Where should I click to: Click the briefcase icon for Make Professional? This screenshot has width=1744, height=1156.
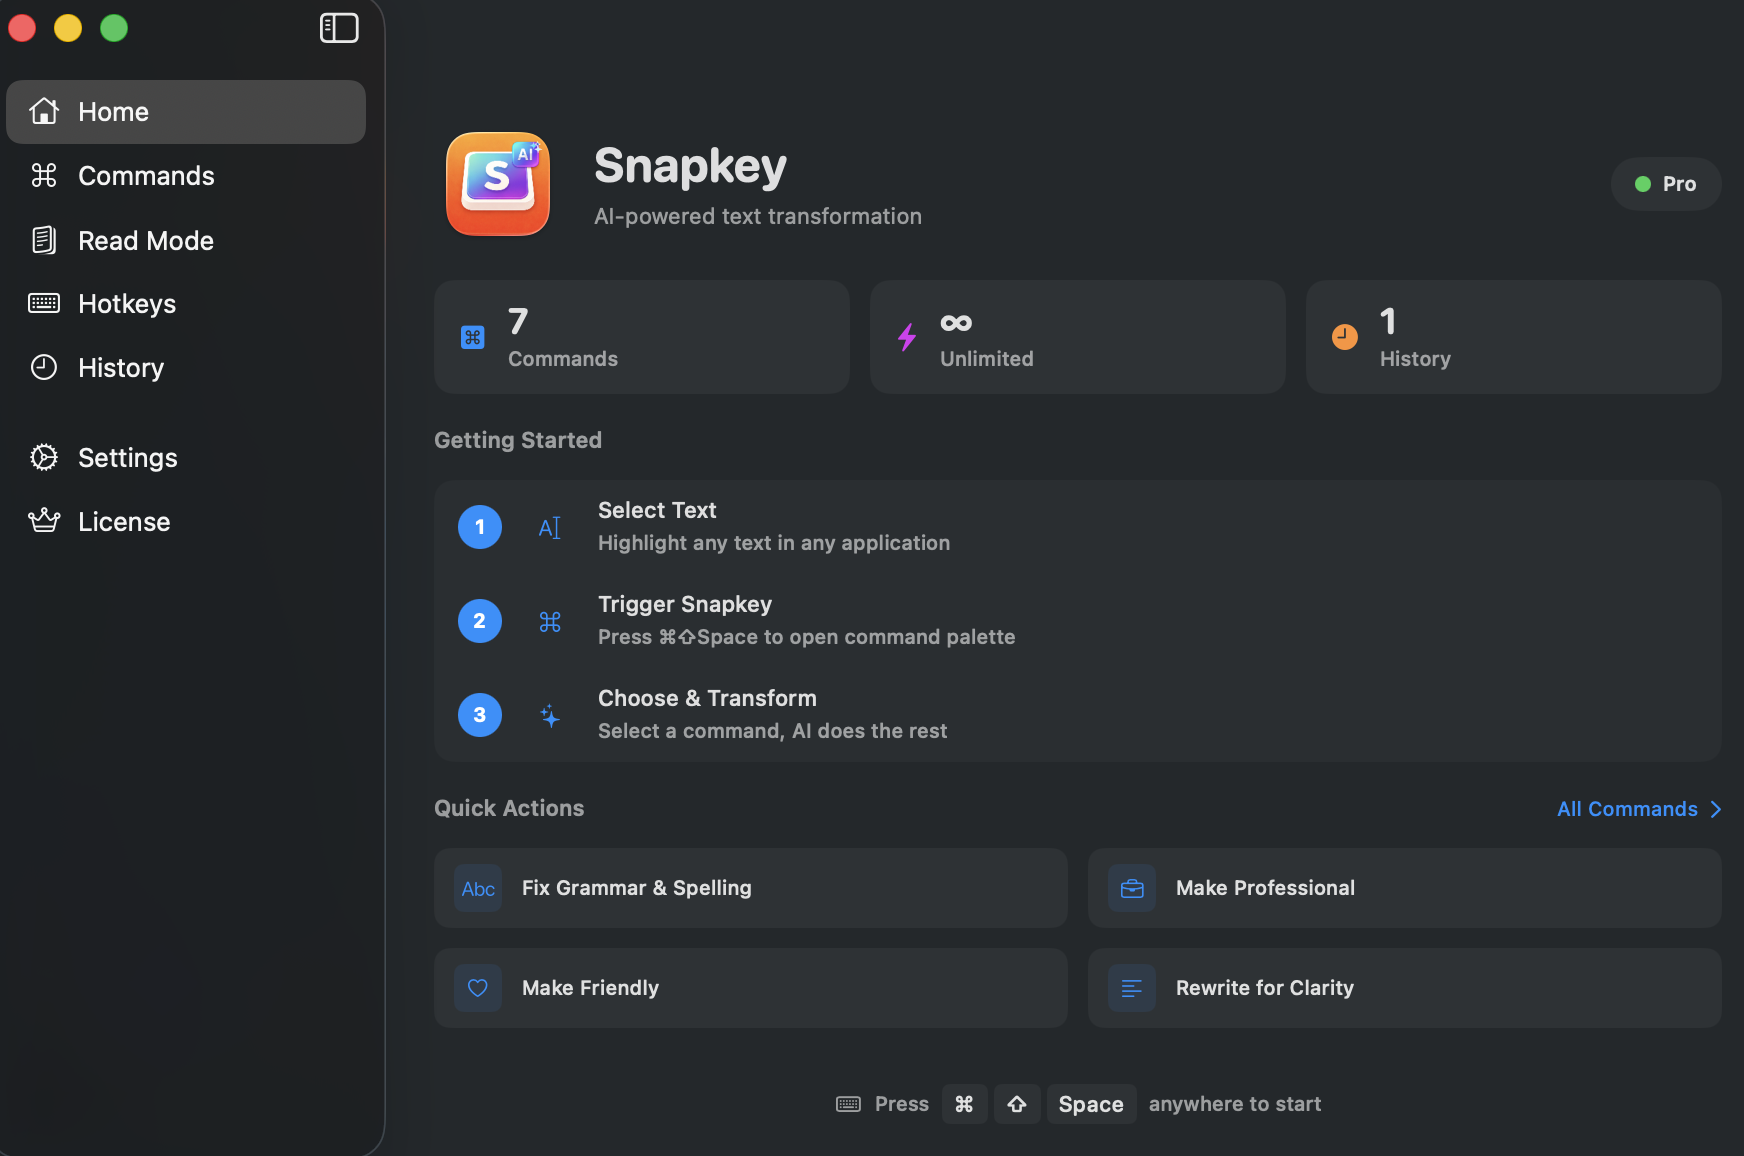point(1132,888)
